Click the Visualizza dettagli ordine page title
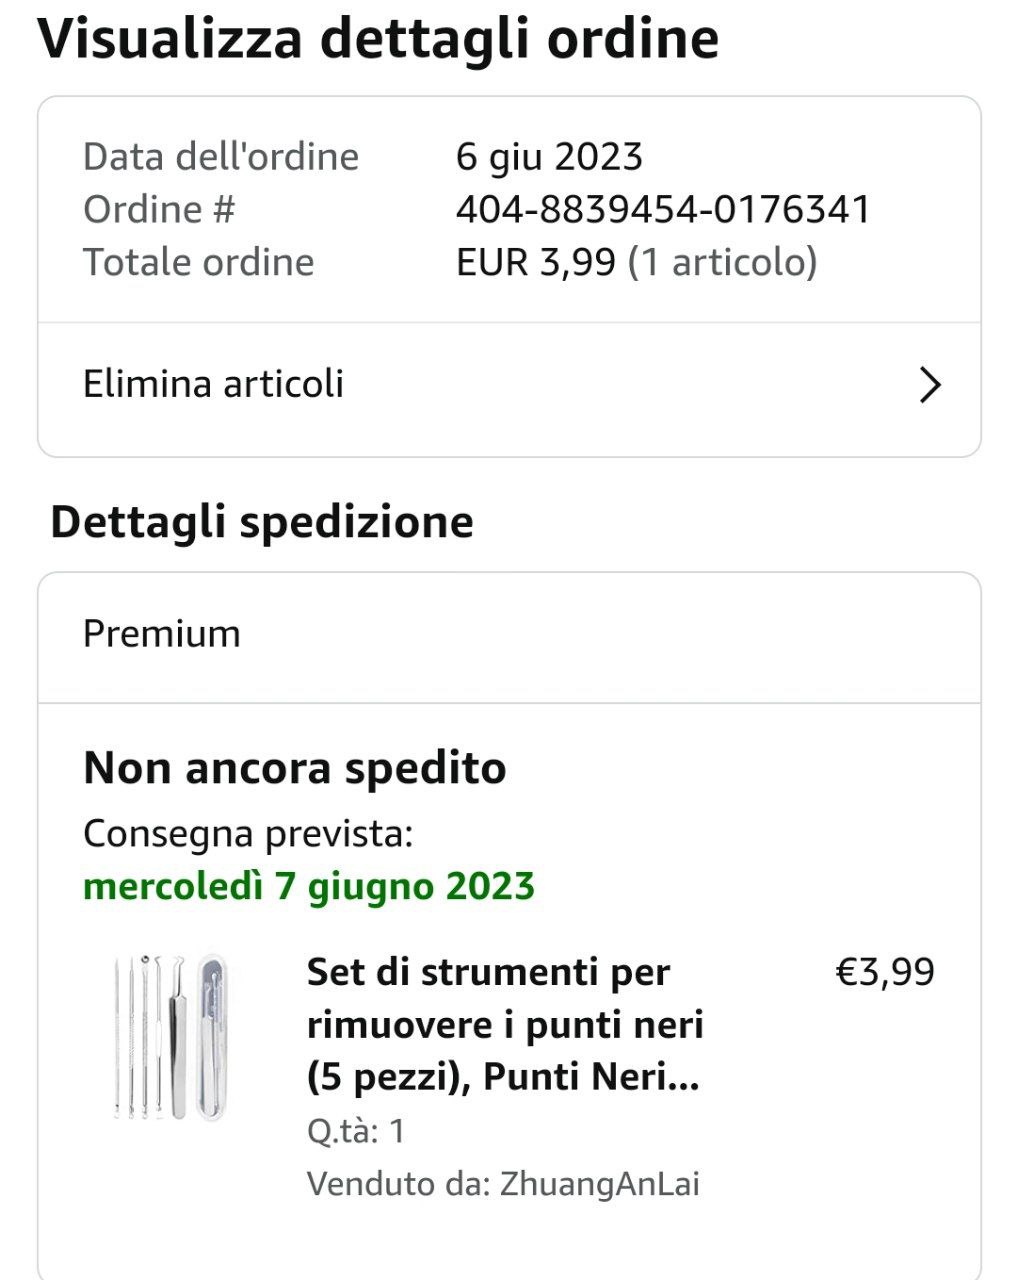The image size is (1017, 1280). [378, 40]
